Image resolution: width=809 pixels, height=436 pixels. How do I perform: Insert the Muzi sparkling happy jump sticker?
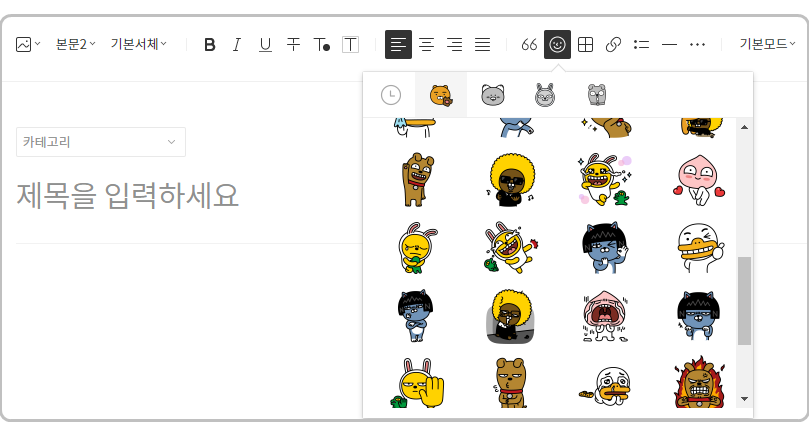(604, 180)
